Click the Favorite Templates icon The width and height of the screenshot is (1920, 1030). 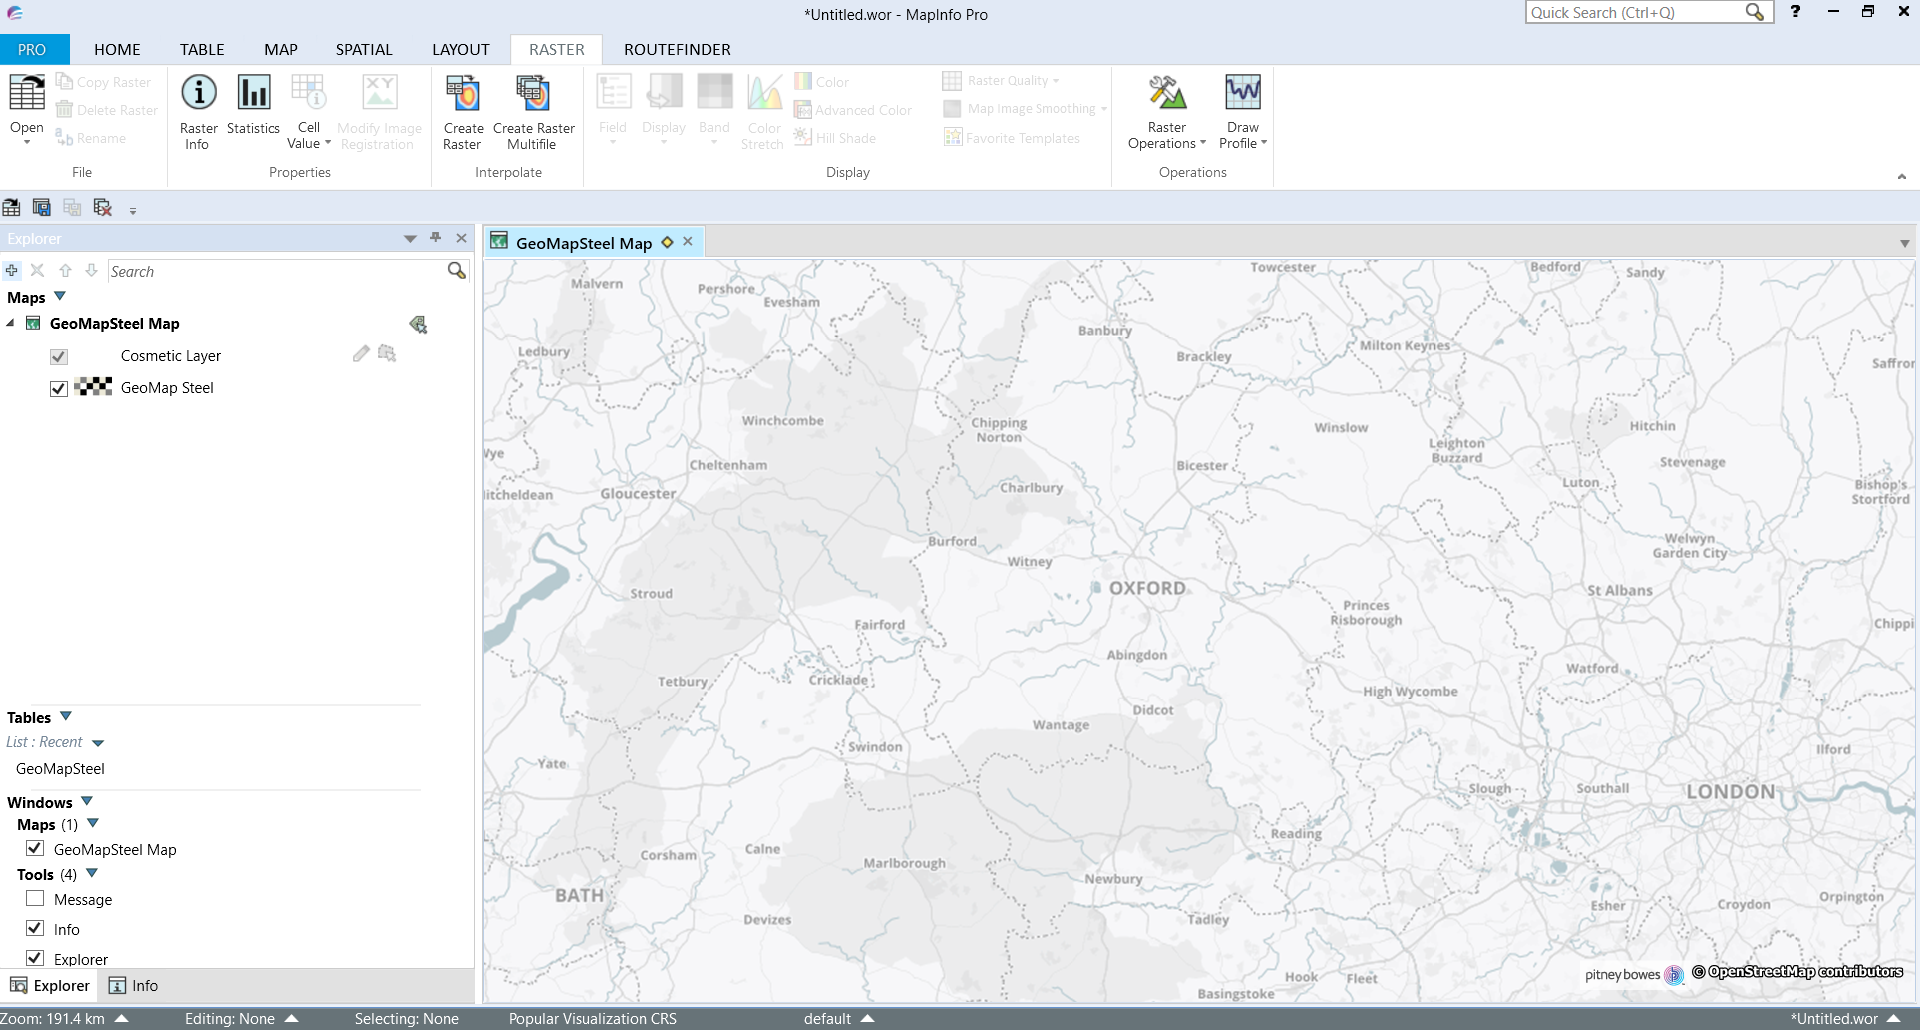point(953,137)
